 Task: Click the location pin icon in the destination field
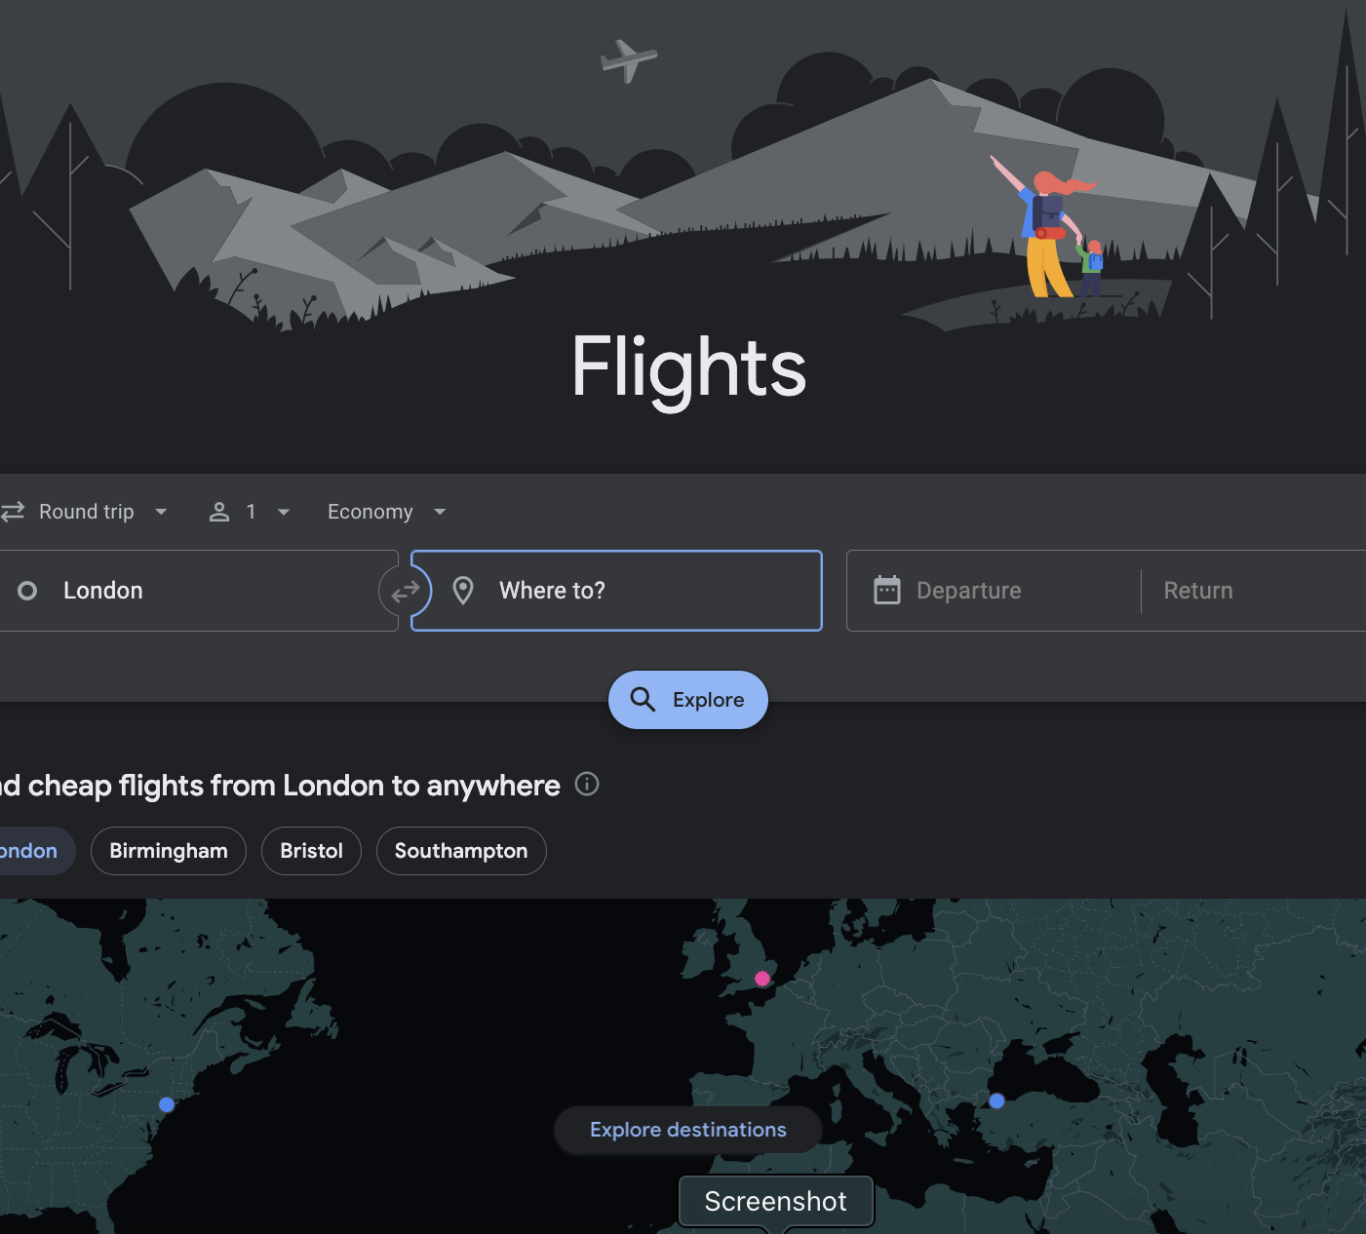[x=463, y=591]
